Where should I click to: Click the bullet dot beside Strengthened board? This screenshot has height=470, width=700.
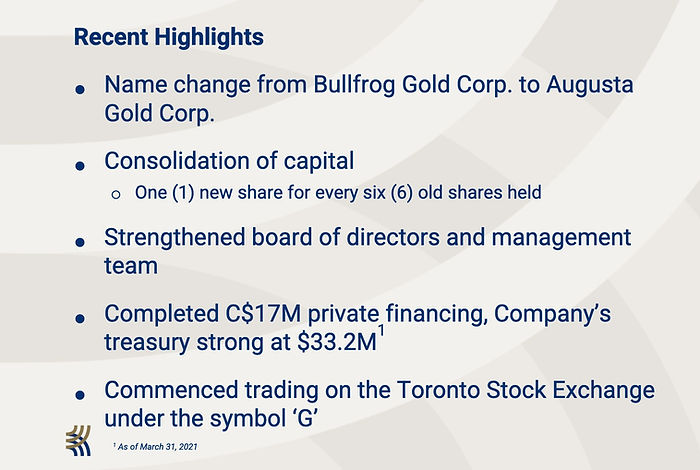[x=80, y=242]
